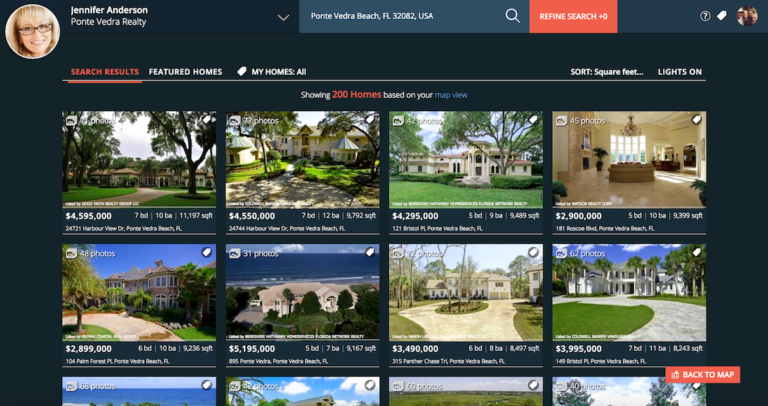Open 60 photos icon on bottom-row marsh listing
768x406 pixels.
point(398,386)
